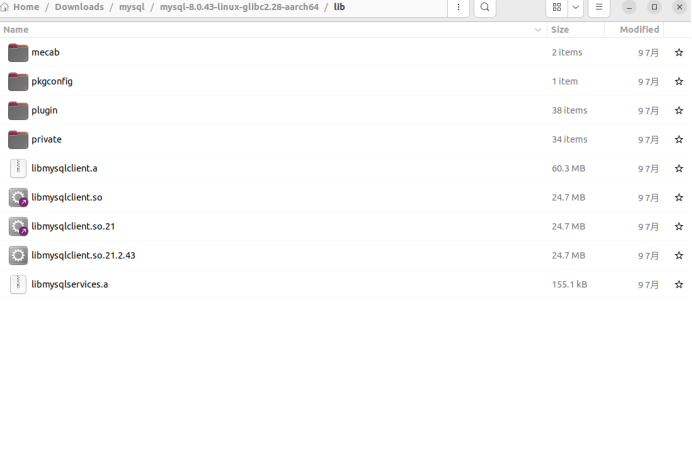Click the current lib breadcrumb
Screen dimensions: 692x454
(339, 7)
